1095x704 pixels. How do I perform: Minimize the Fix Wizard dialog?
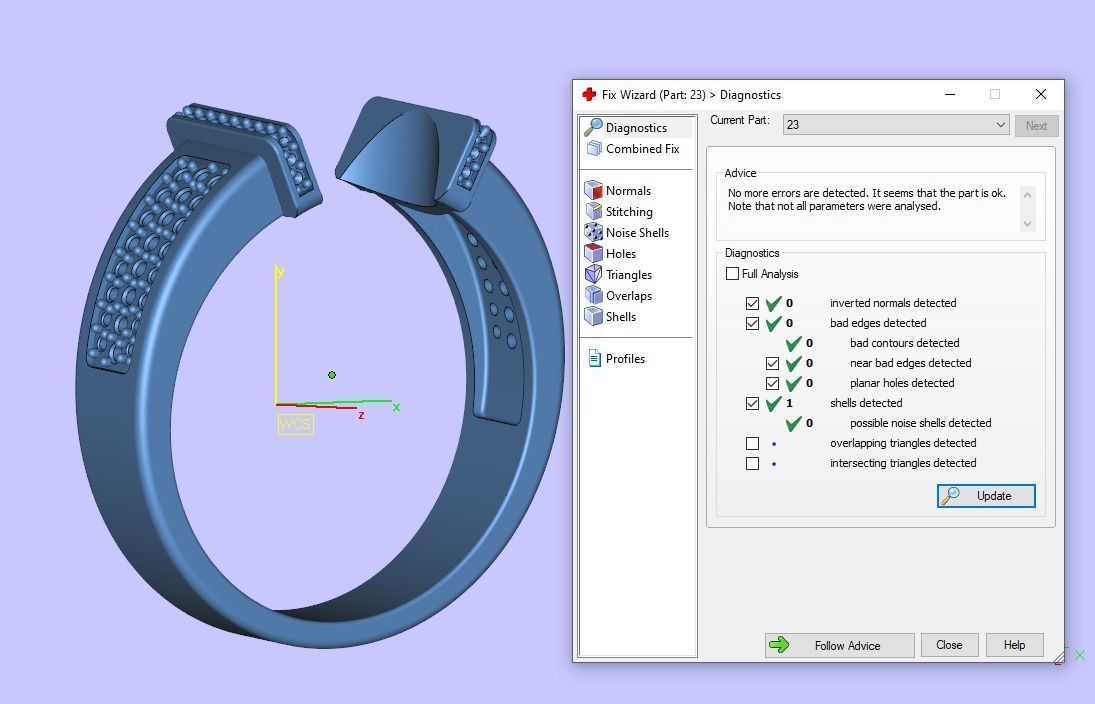[x=950, y=94]
